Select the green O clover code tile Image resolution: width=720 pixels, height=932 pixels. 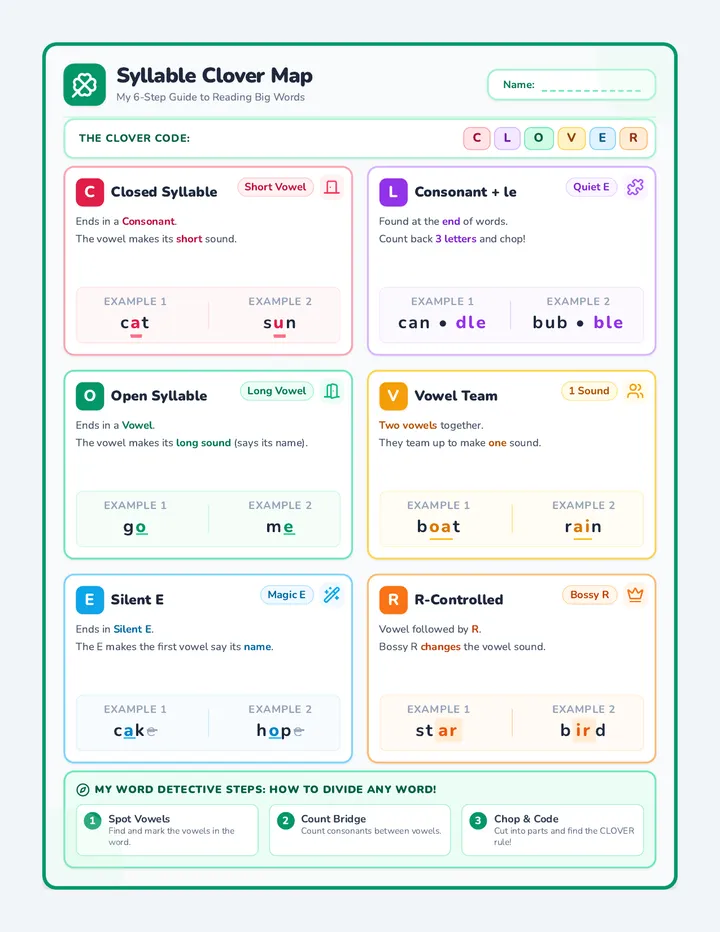point(539,138)
